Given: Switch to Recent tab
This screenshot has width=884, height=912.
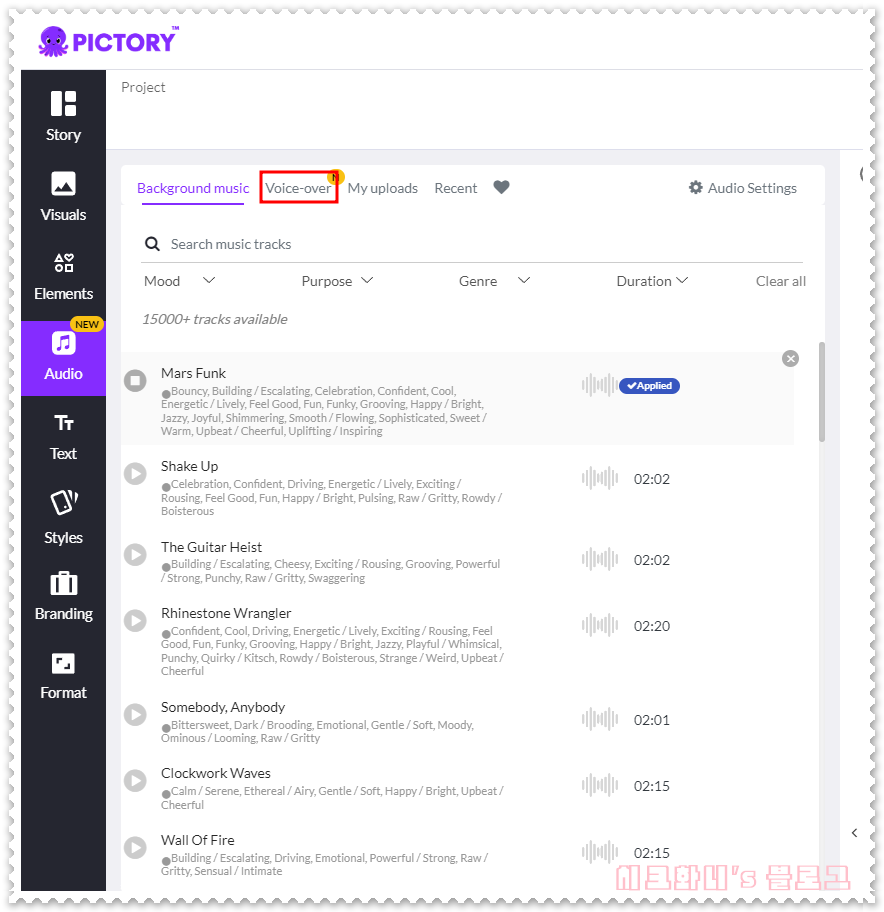Looking at the screenshot, I should tap(455, 188).
